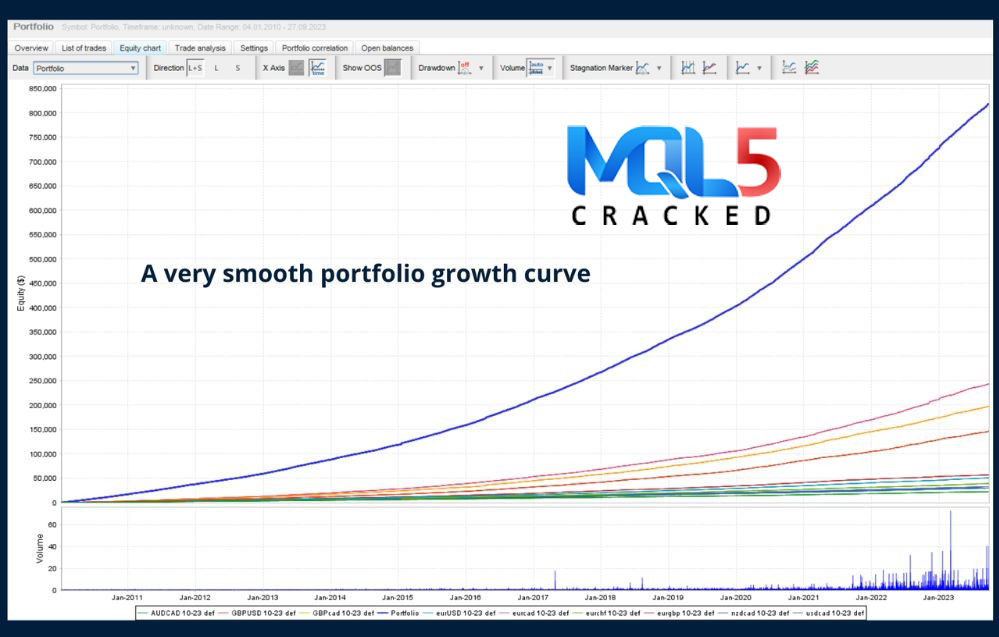The image size is (999, 637).
Task: Toggle the Show OOS button
Action: point(392,68)
